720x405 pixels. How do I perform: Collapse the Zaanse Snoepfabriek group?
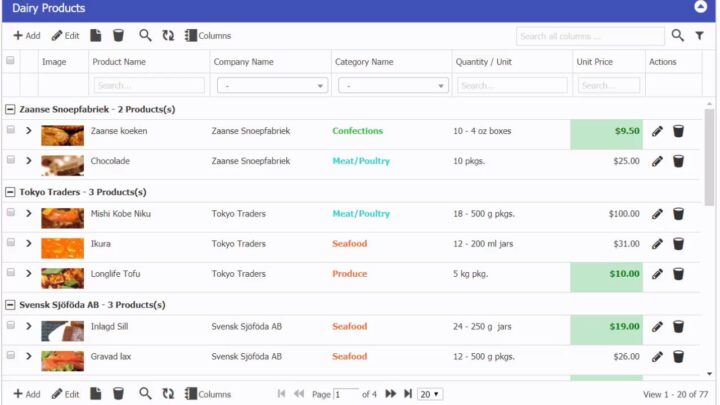[x=10, y=109]
